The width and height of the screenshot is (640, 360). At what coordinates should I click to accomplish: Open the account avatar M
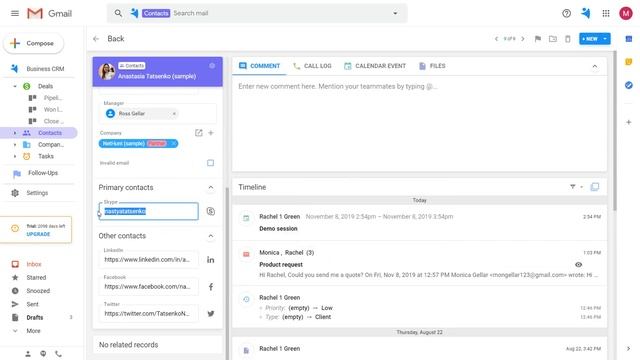click(625, 13)
